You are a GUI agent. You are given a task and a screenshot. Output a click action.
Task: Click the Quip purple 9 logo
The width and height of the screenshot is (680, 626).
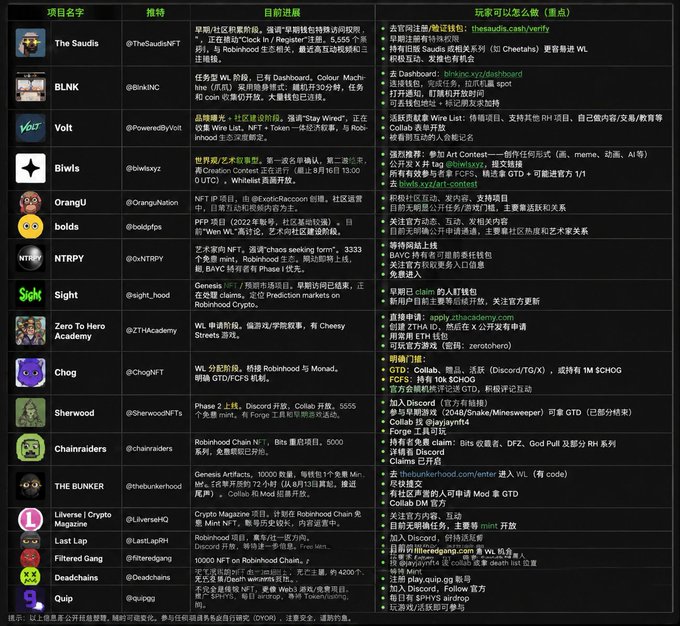click(30, 599)
